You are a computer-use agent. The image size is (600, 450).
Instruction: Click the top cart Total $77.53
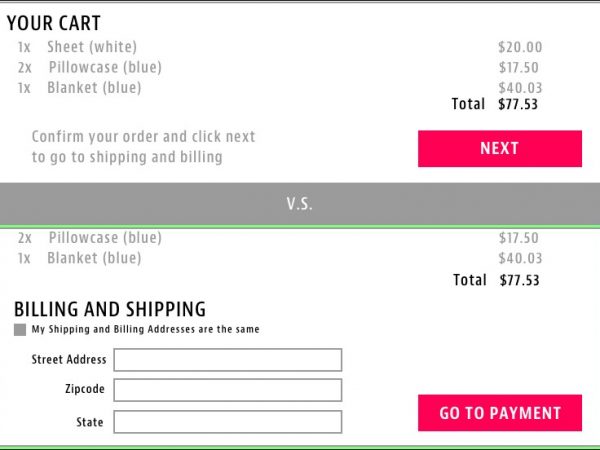pos(495,103)
